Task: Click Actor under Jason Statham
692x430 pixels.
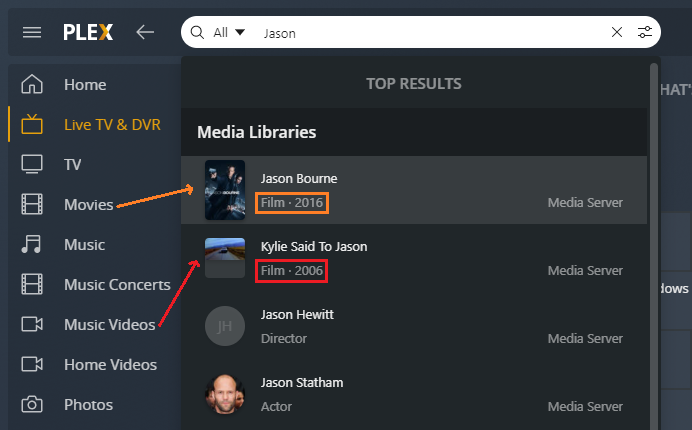Action: tap(276, 407)
